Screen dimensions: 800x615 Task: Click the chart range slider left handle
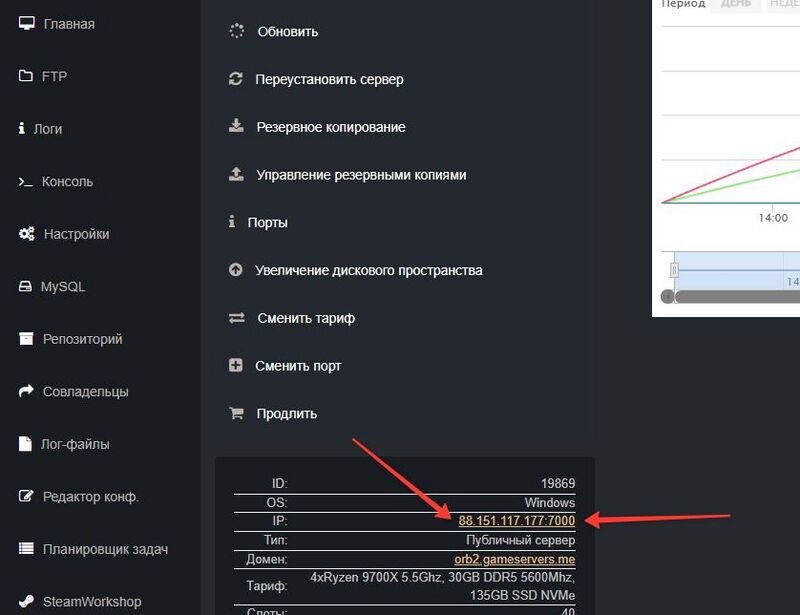pos(674,269)
